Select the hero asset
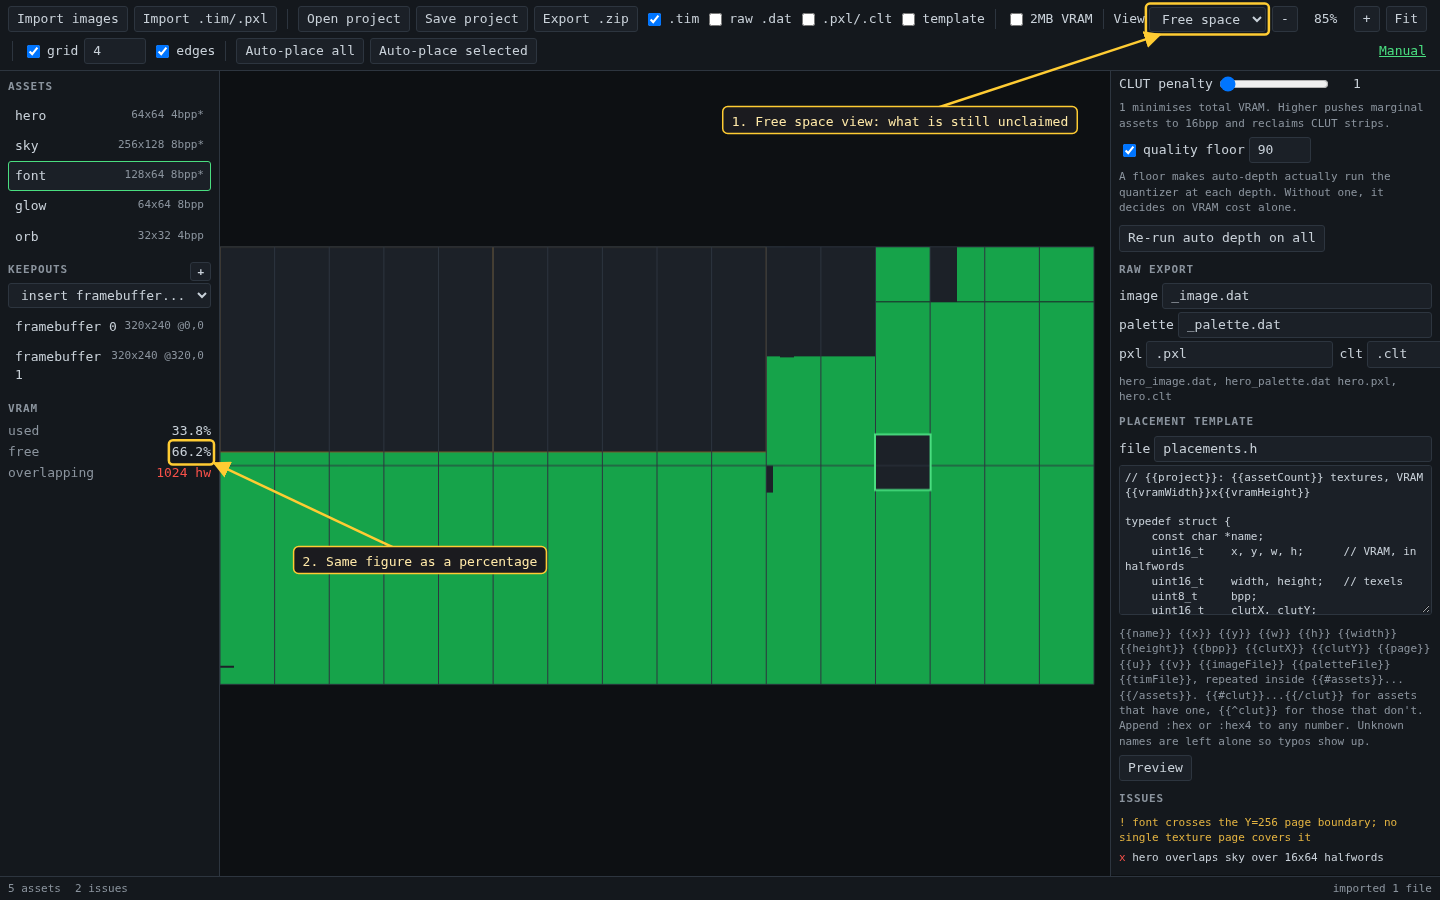 (x=109, y=116)
